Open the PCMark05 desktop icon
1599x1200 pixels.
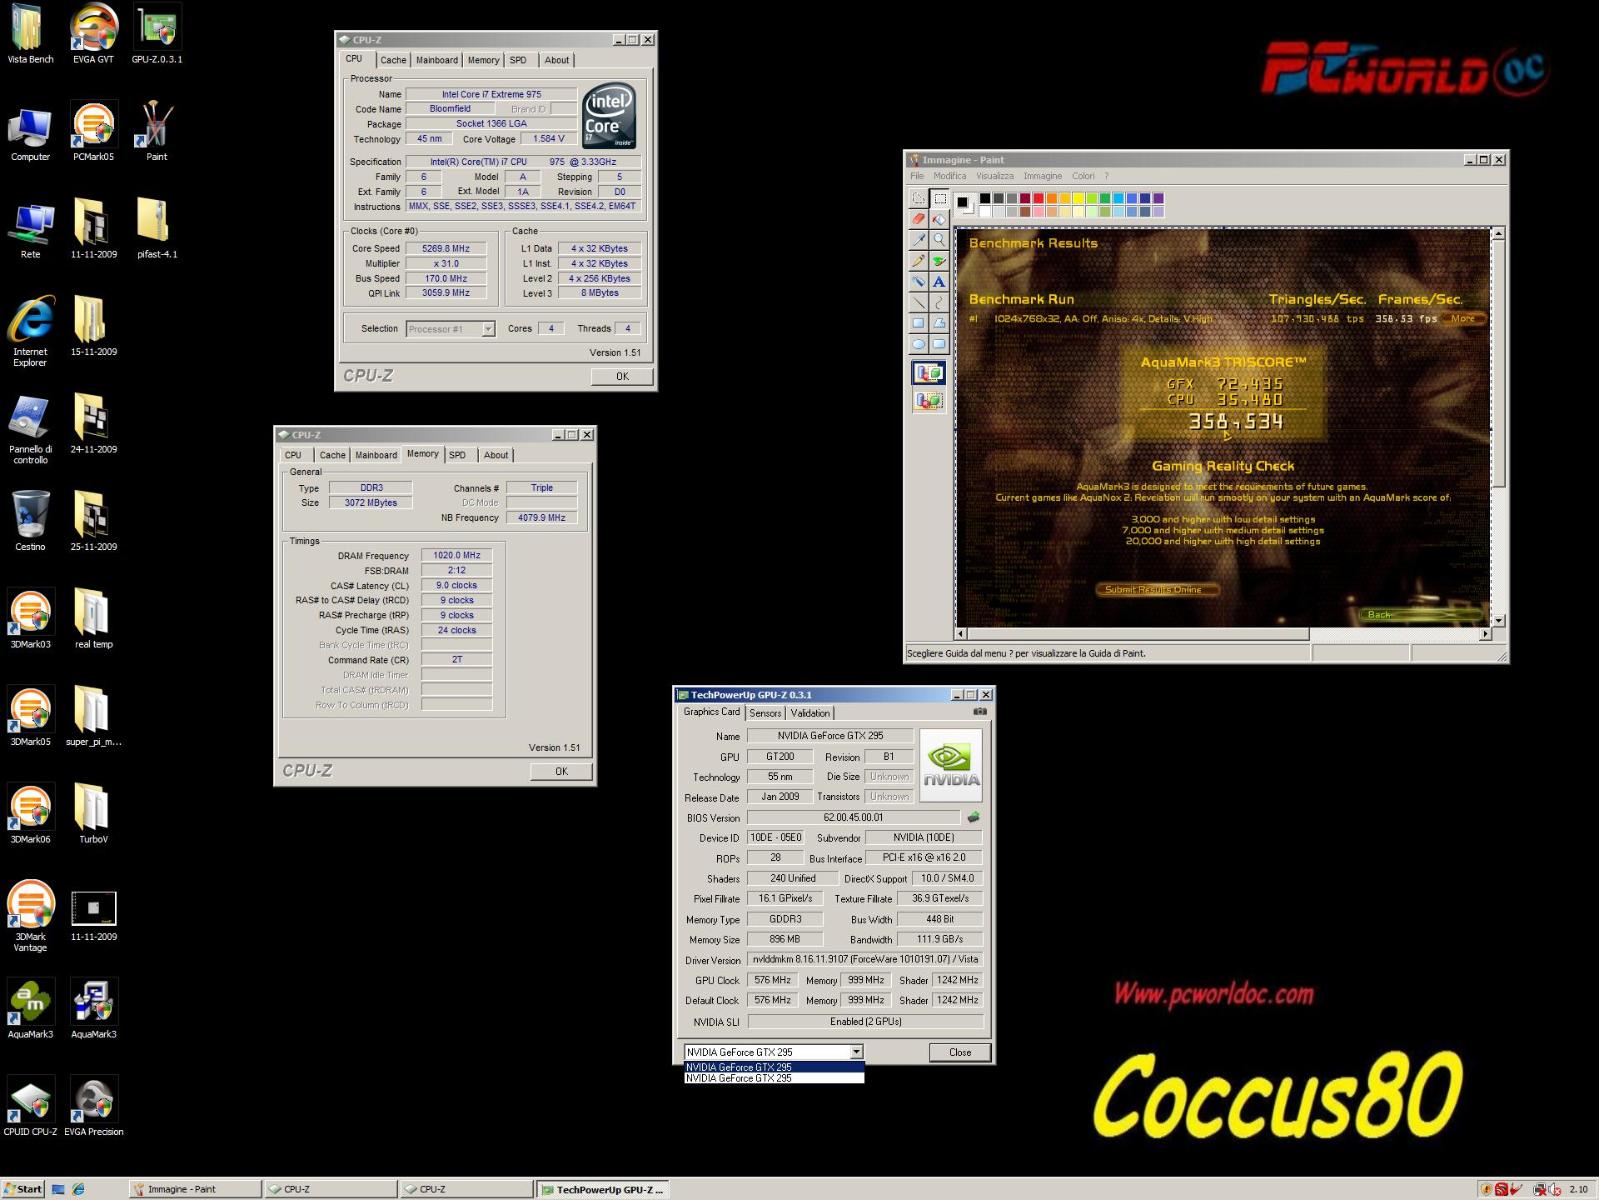94,131
